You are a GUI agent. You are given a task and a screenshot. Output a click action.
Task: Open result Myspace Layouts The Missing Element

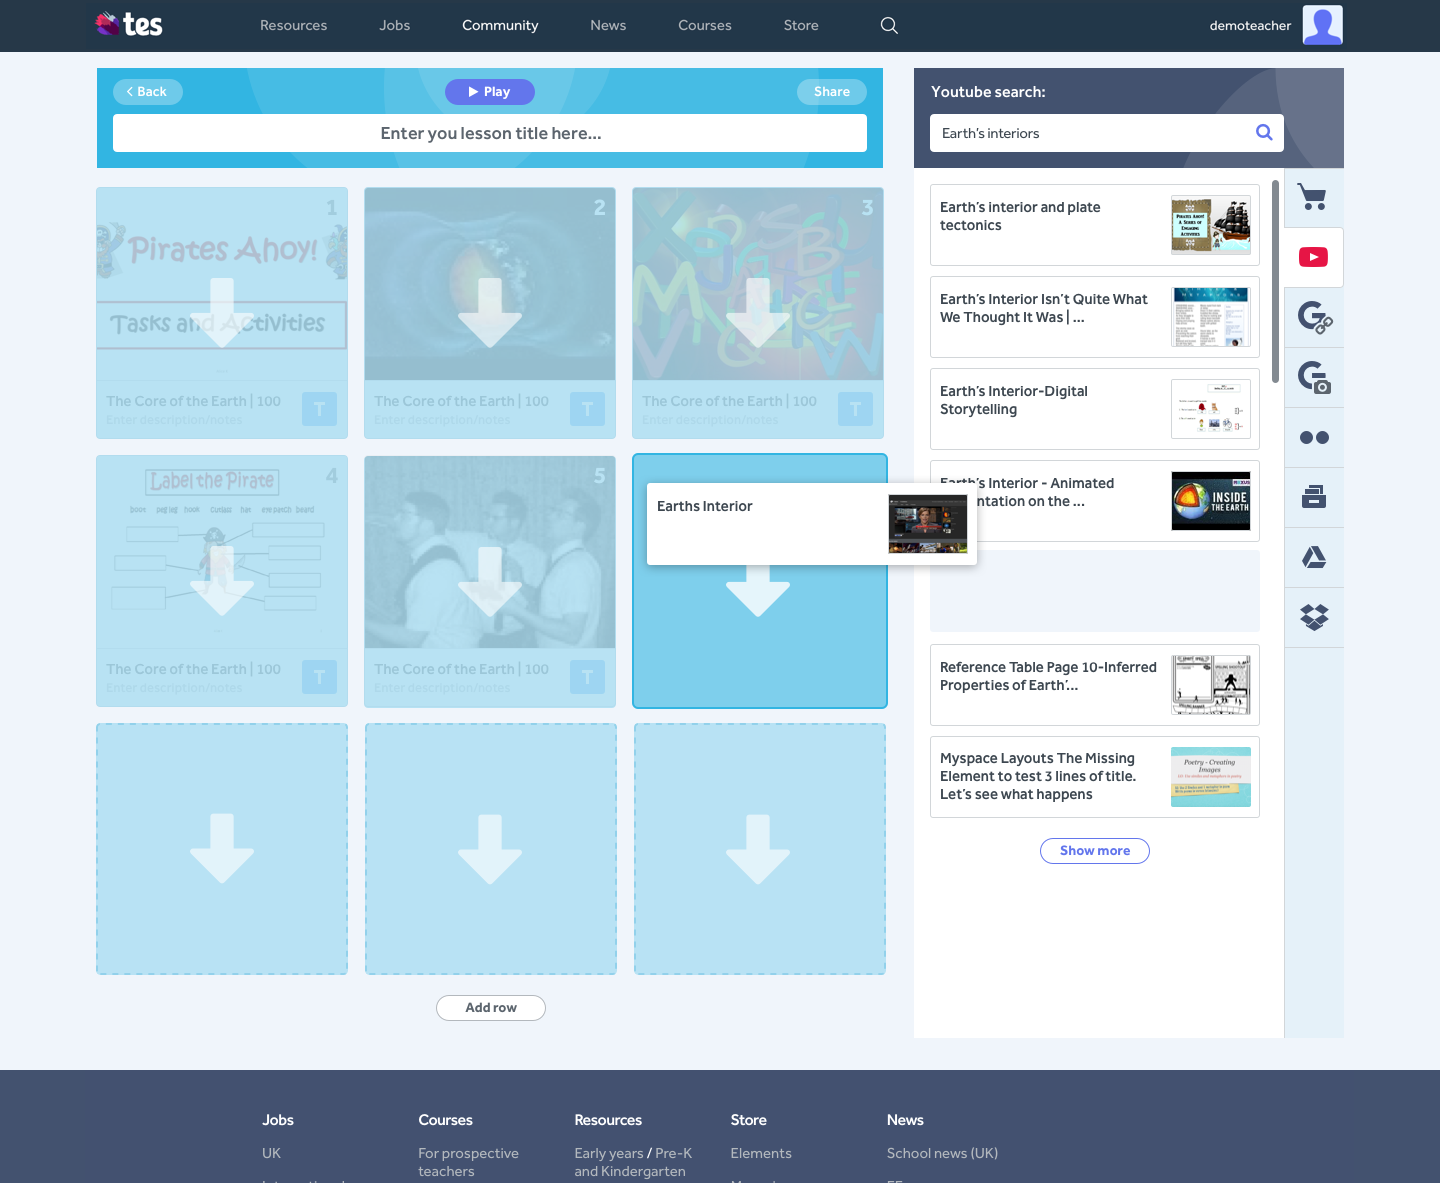click(x=1095, y=777)
